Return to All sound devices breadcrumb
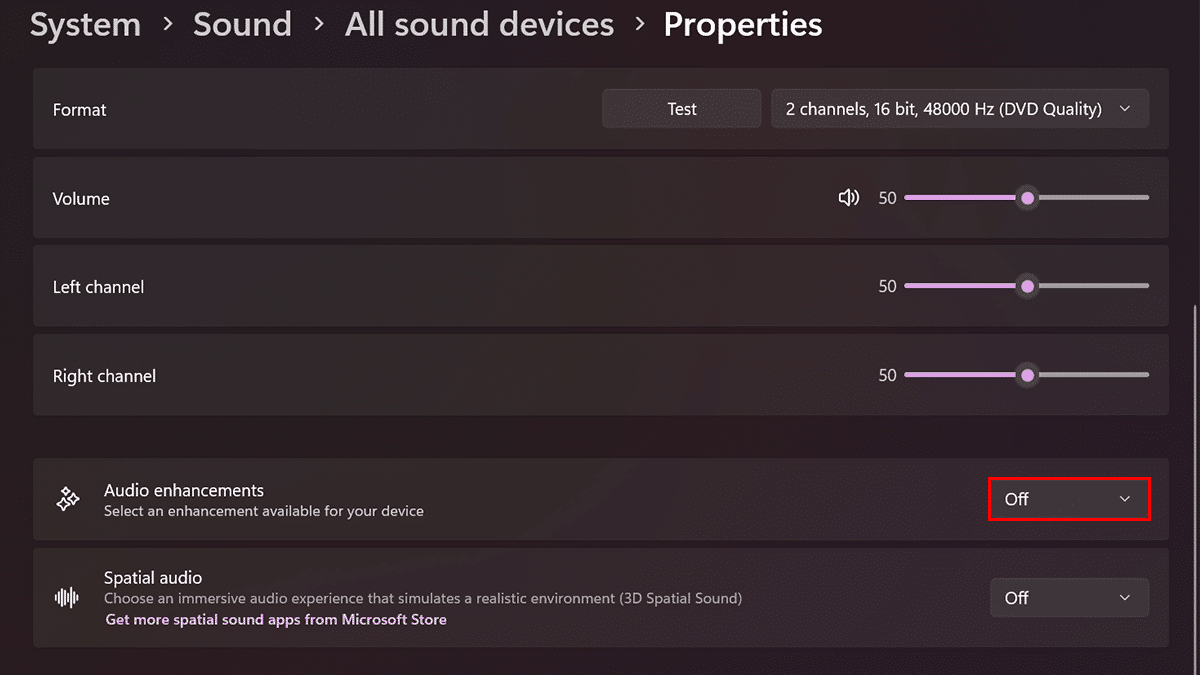This screenshot has height=675, width=1200. click(479, 25)
